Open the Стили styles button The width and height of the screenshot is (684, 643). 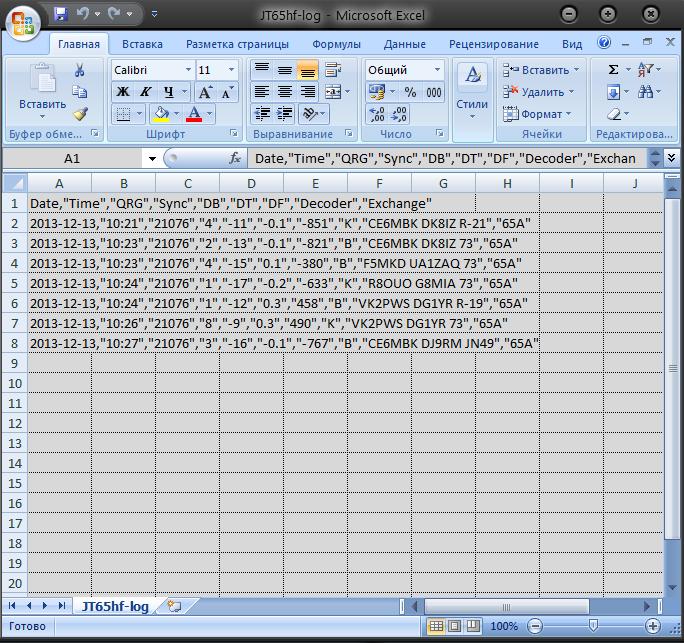(x=472, y=90)
